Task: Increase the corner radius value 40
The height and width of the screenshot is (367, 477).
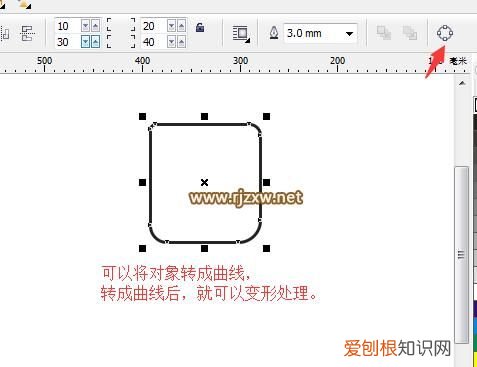Action: pos(182,42)
